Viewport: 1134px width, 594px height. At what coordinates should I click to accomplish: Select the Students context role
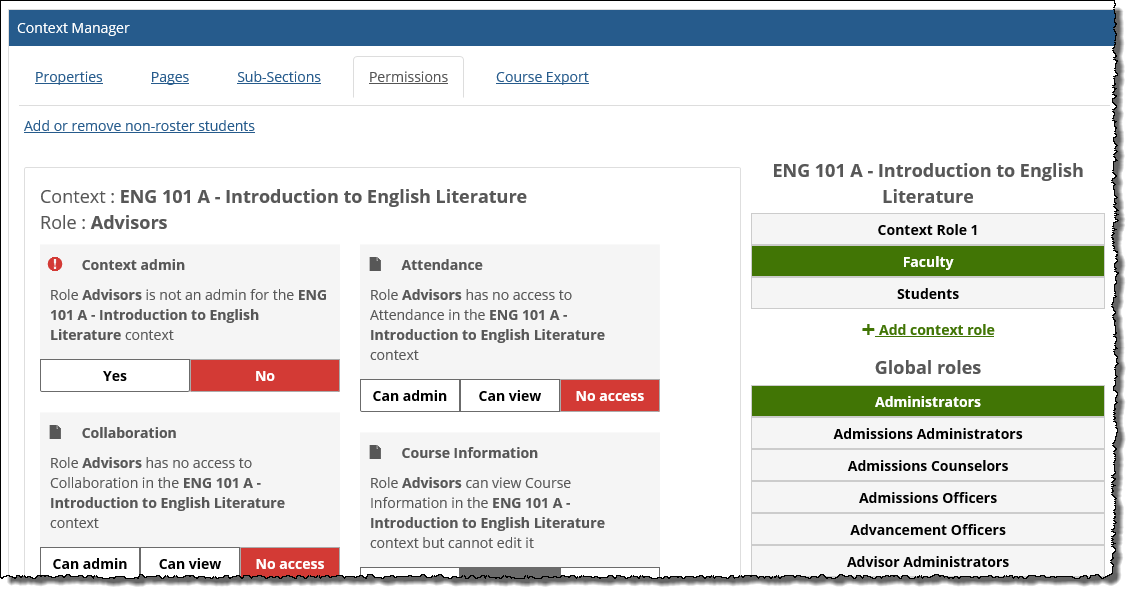tap(927, 293)
